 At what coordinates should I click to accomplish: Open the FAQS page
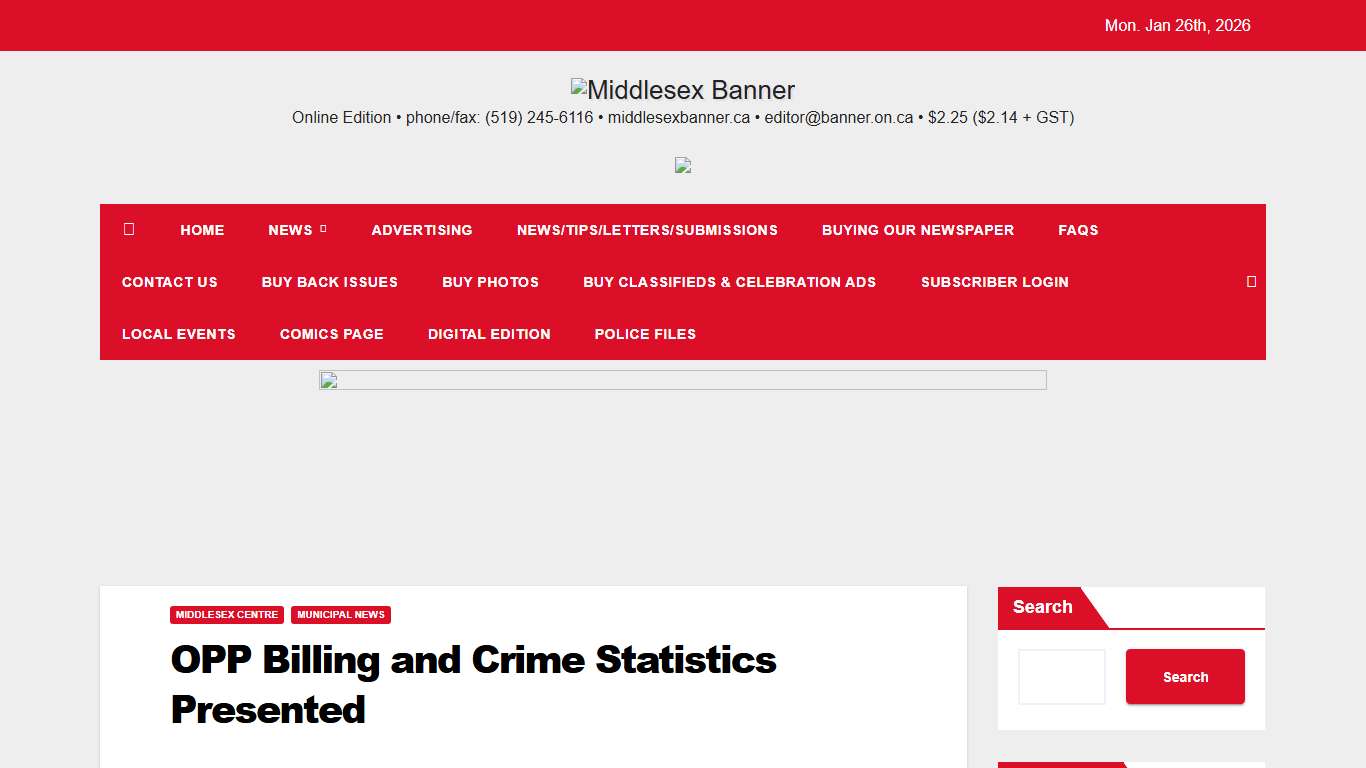[x=1078, y=230]
